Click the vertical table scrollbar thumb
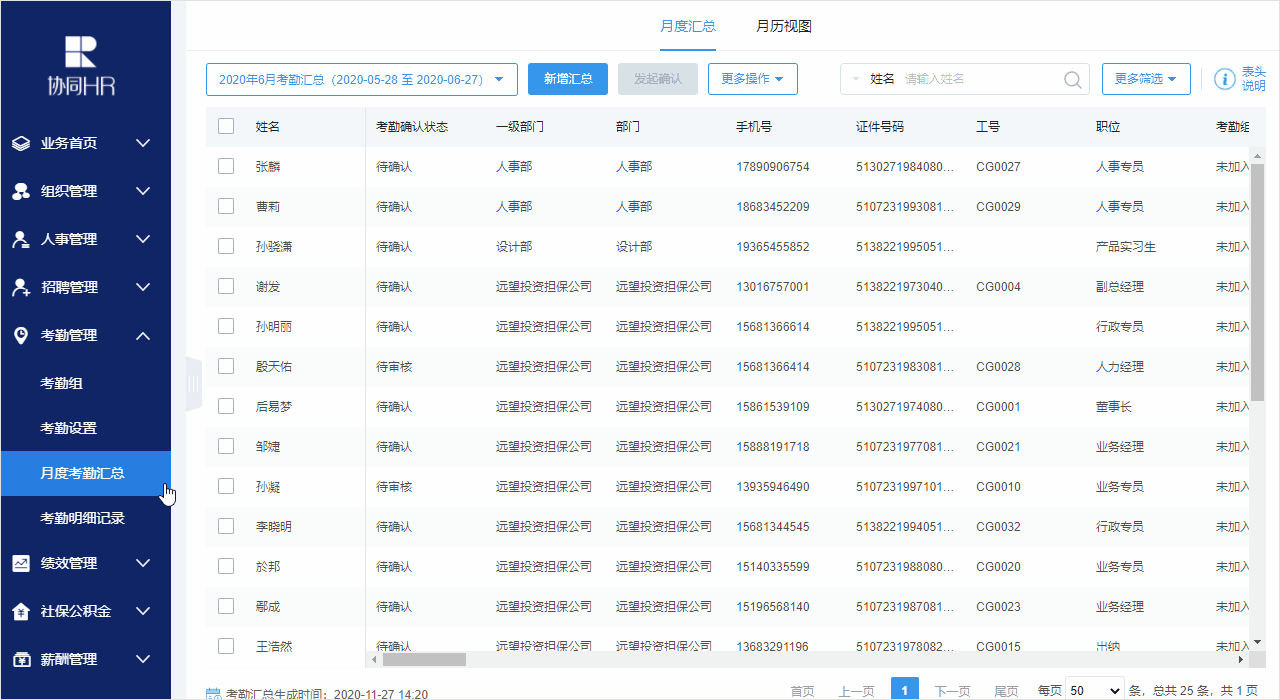This screenshot has height=700, width=1280. (1257, 281)
